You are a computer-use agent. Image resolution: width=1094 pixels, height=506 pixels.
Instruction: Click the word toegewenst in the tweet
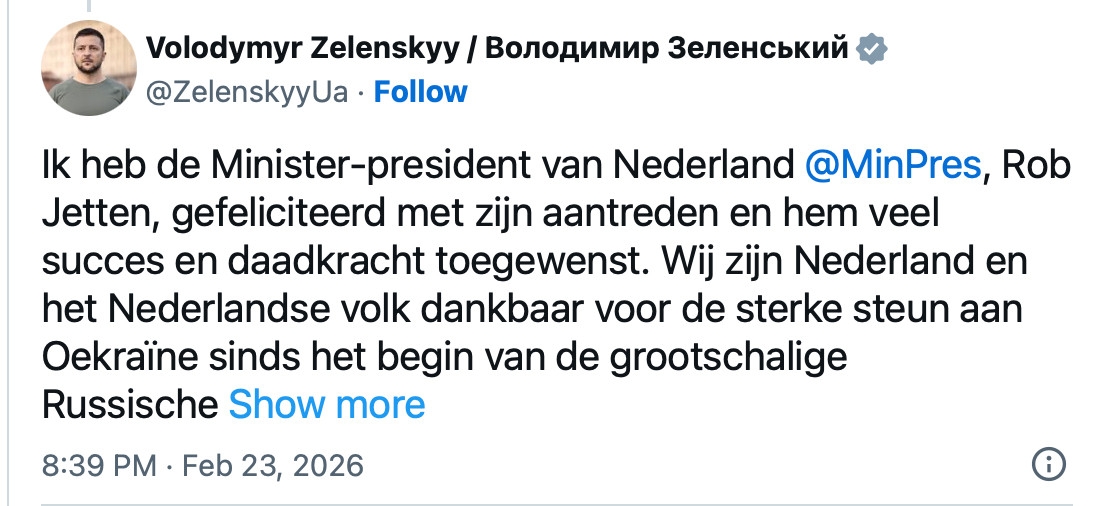click(540, 262)
